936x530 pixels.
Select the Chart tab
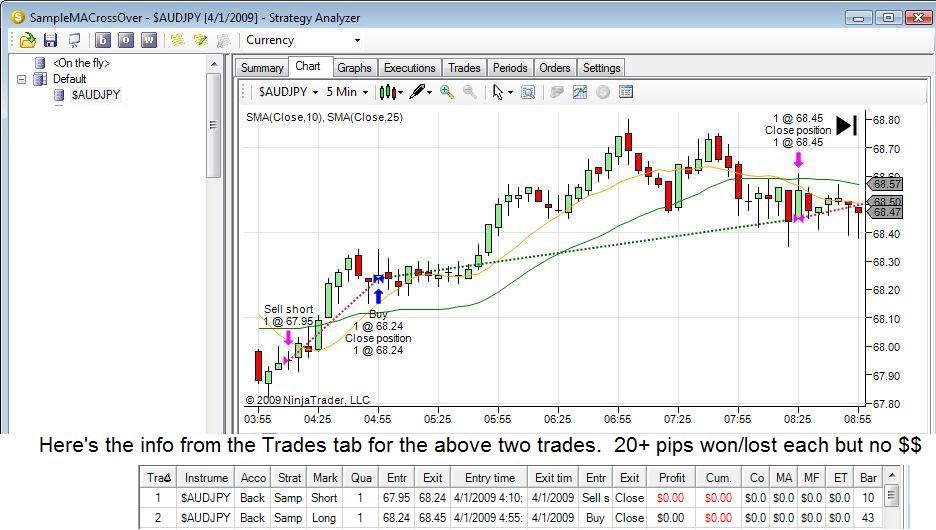[308, 66]
